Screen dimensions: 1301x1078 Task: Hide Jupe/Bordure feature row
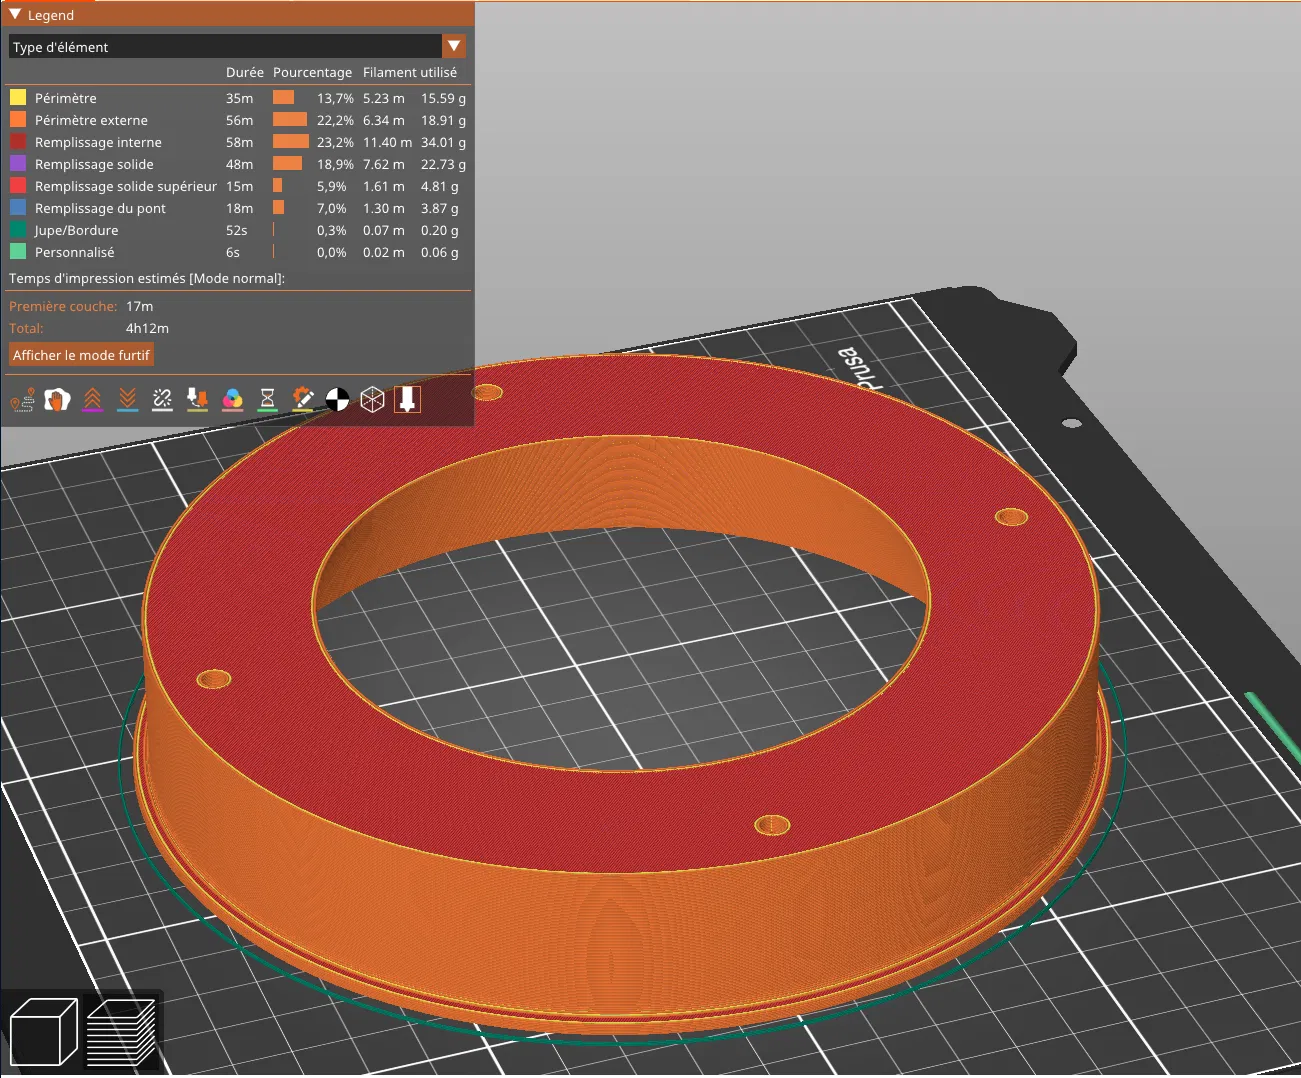click(238, 230)
